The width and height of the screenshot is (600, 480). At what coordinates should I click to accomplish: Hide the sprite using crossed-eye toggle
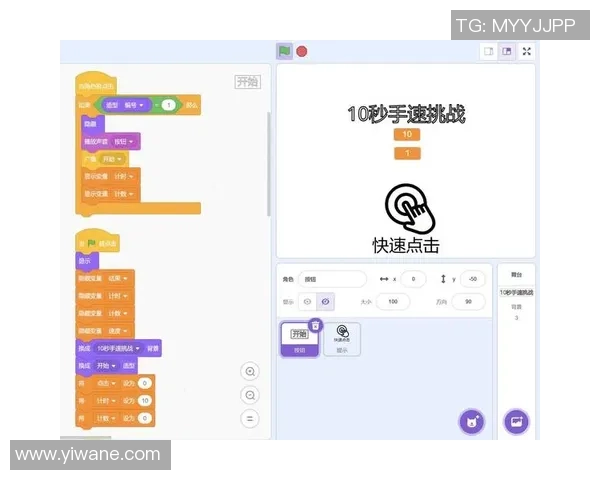click(325, 302)
